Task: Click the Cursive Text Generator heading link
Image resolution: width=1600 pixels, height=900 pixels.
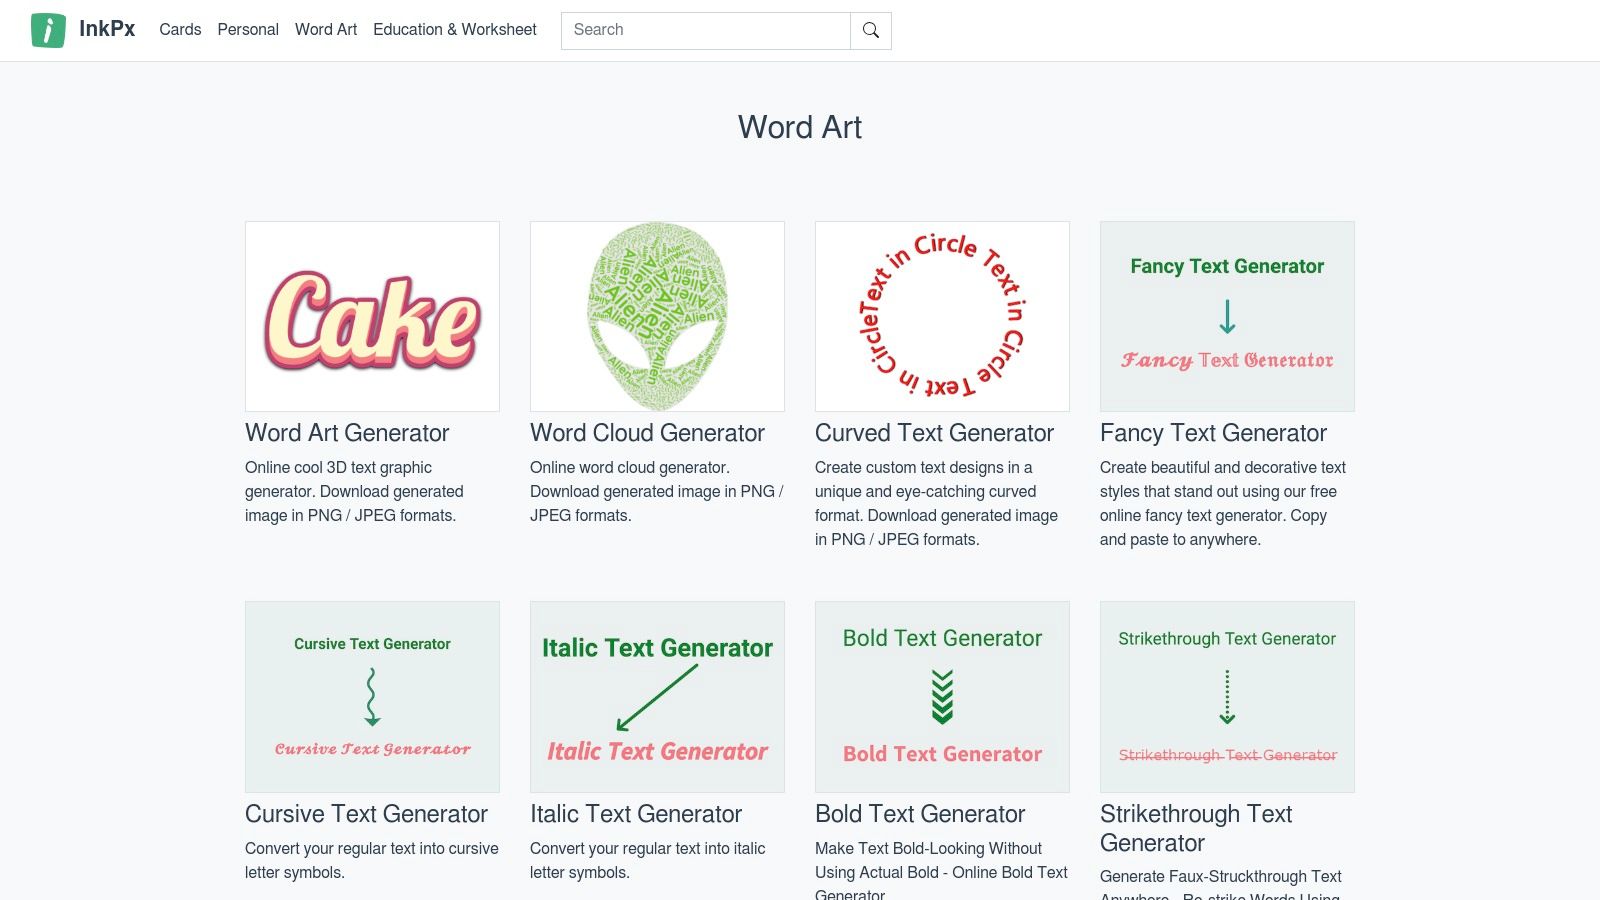Action: 366,814
